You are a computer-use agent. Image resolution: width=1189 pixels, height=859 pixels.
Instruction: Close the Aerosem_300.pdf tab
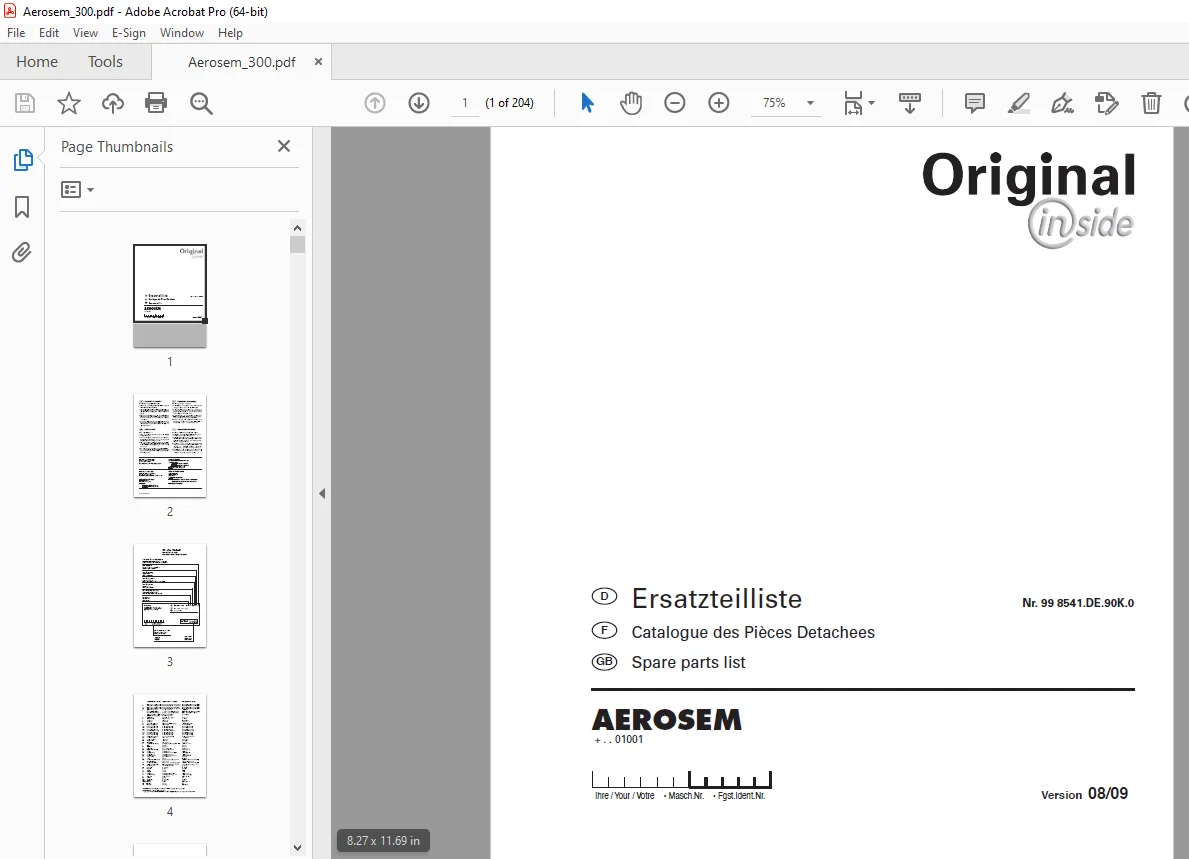coord(318,61)
